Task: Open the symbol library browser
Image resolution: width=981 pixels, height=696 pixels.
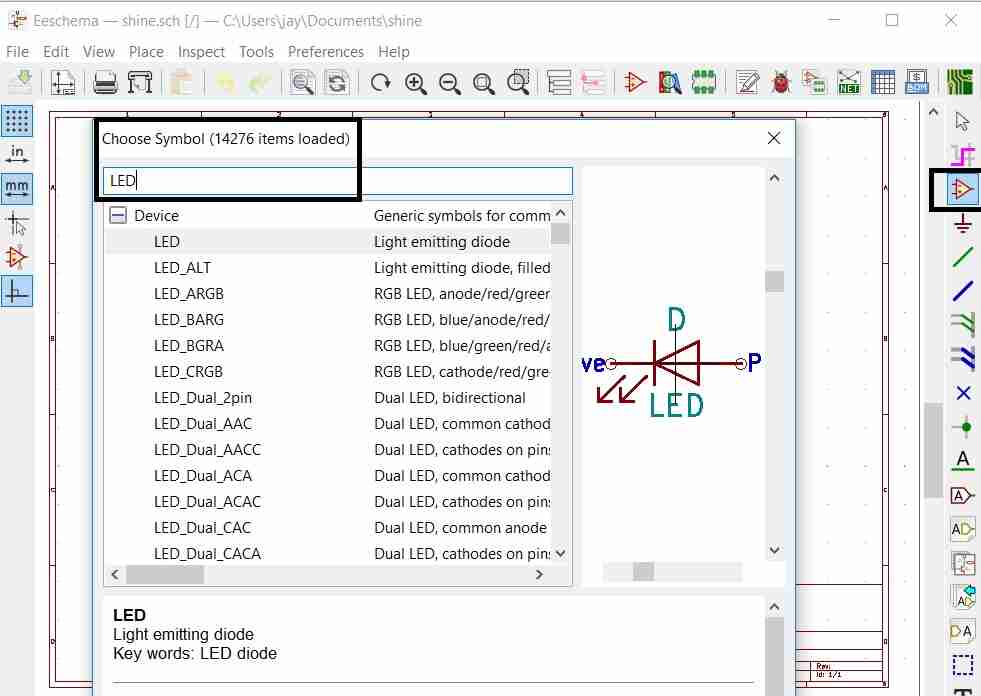Action: [669, 83]
